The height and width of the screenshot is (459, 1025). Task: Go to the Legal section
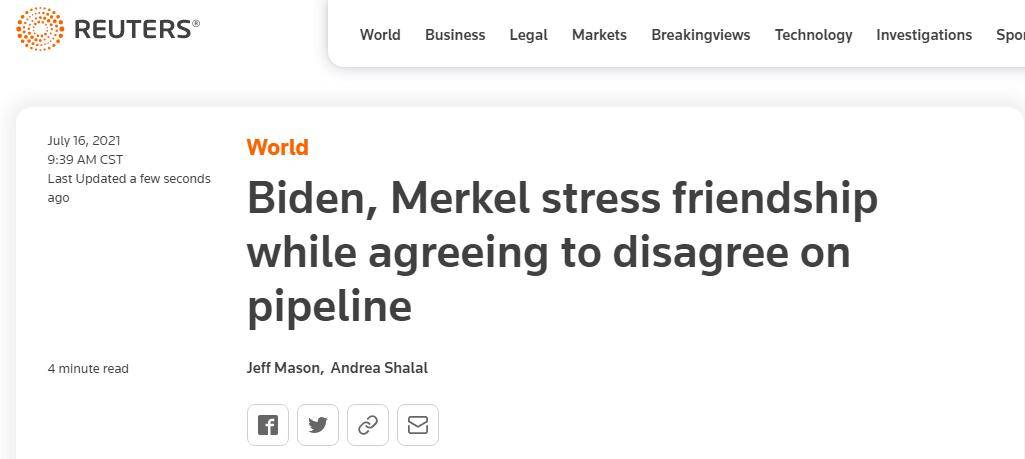click(x=528, y=35)
